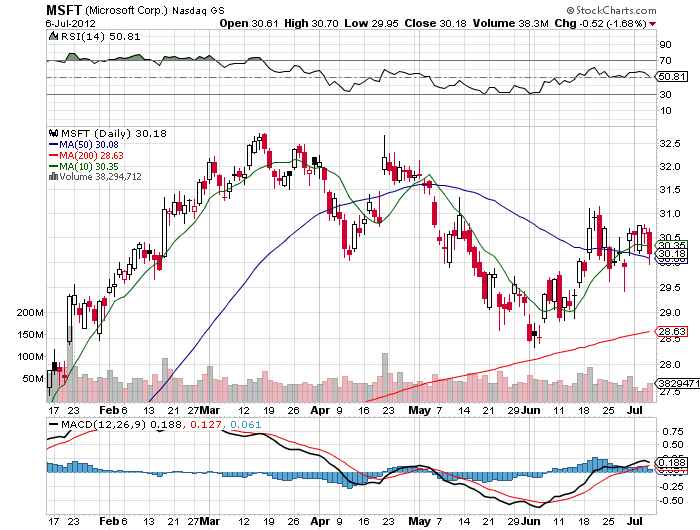
Task: Click the Close 30.18 value in header
Action: point(435,23)
